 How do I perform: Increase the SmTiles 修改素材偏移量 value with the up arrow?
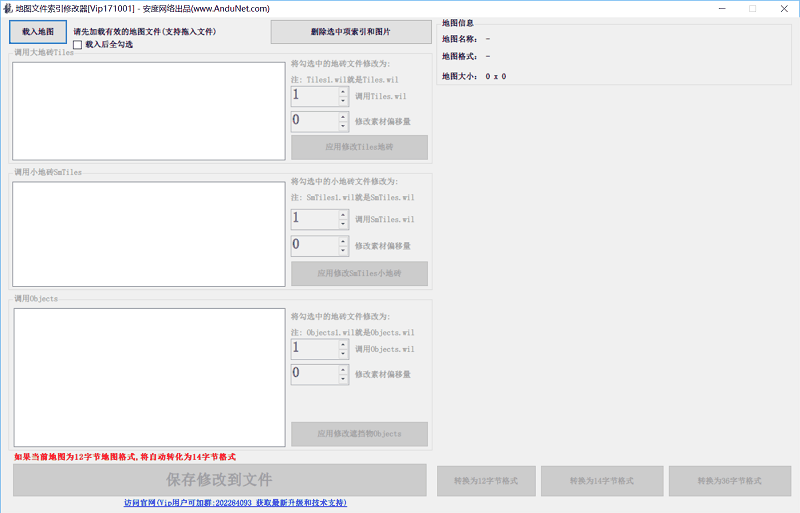click(x=343, y=240)
